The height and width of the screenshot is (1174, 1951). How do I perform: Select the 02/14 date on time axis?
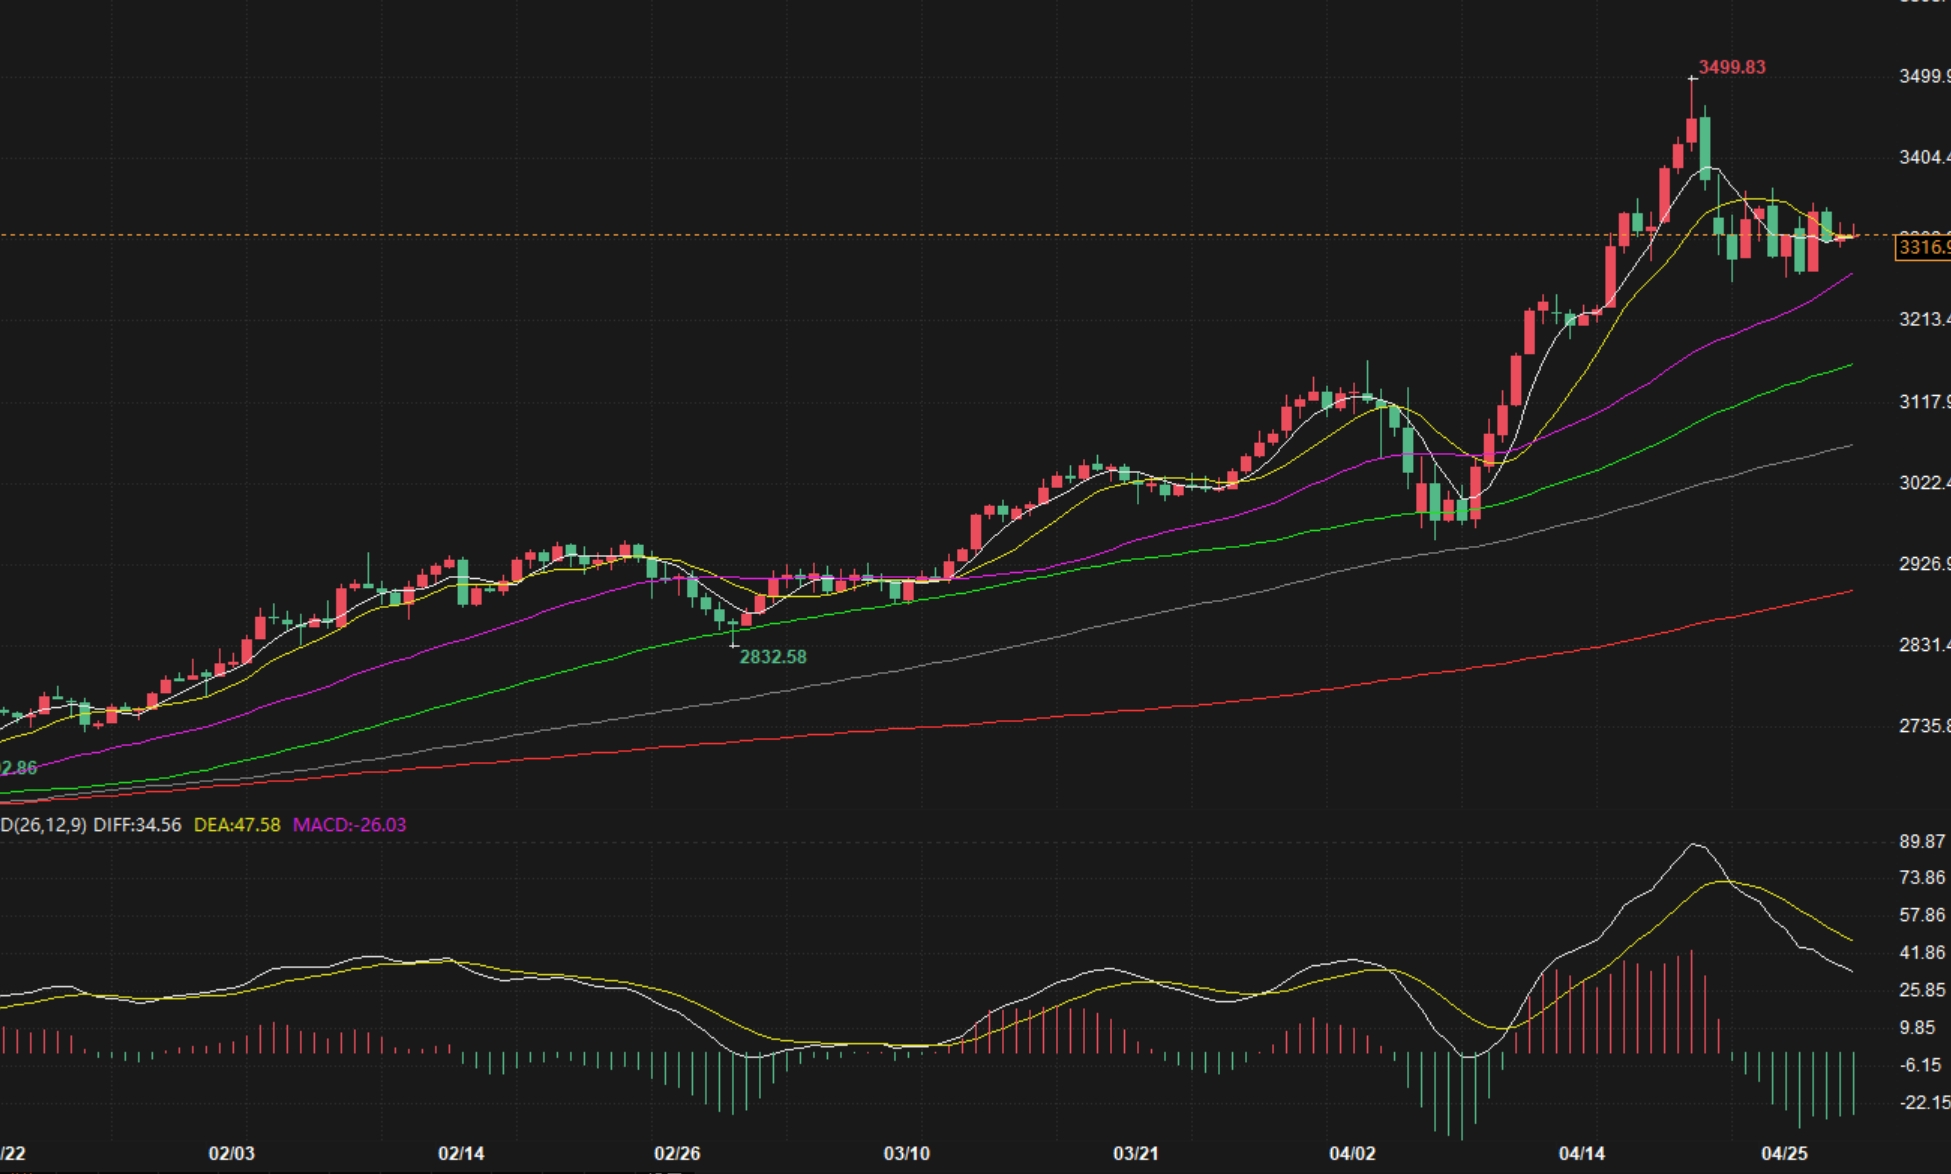(x=461, y=1153)
